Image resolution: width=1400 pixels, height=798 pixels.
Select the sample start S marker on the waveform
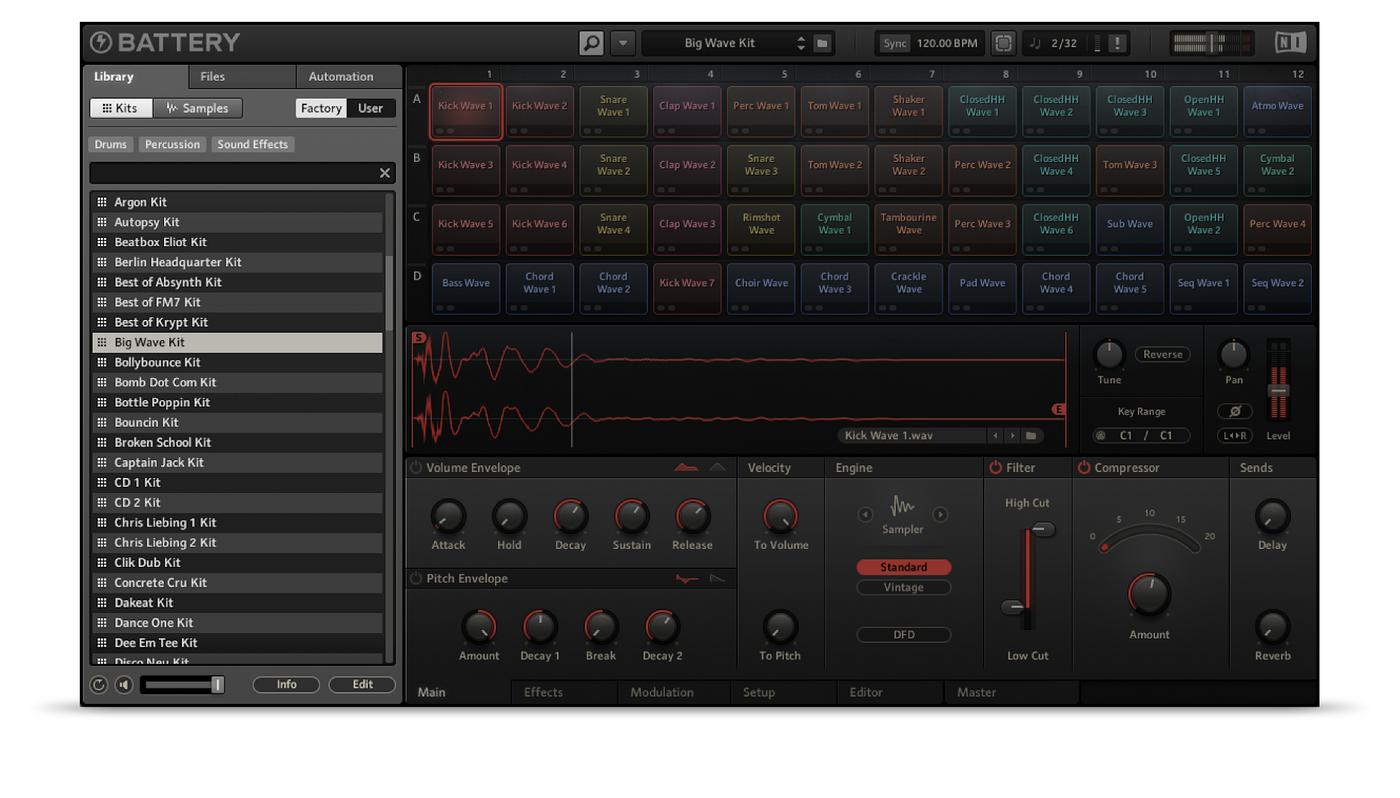418,338
